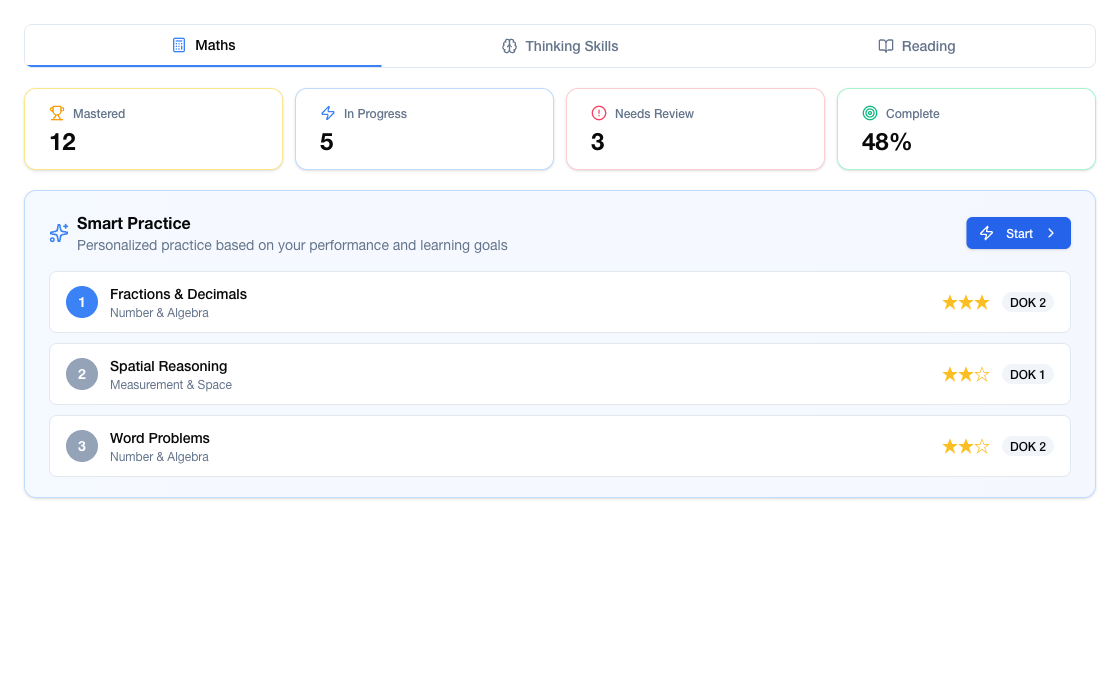Click the lightning bolt icon in In Progress card

point(327,113)
